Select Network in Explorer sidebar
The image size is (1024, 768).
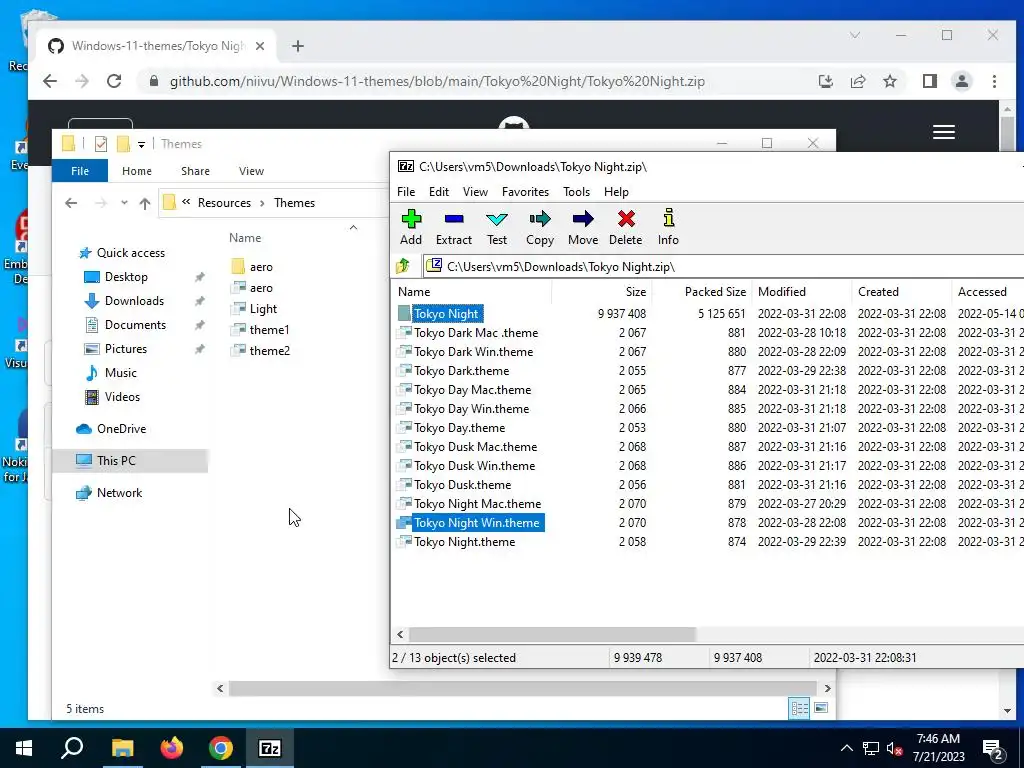(x=119, y=493)
